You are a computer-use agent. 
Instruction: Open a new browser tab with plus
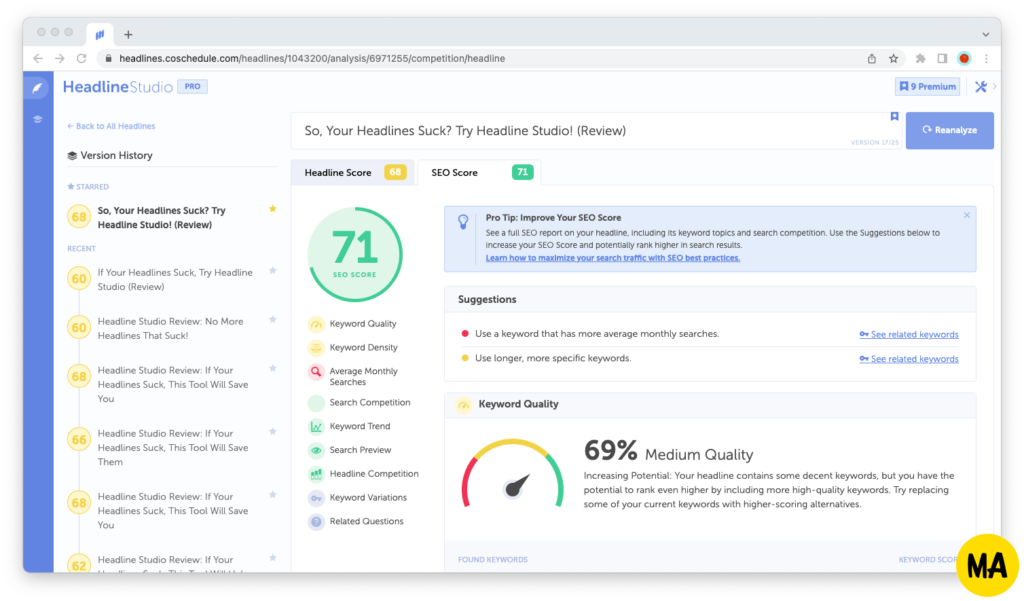128,34
